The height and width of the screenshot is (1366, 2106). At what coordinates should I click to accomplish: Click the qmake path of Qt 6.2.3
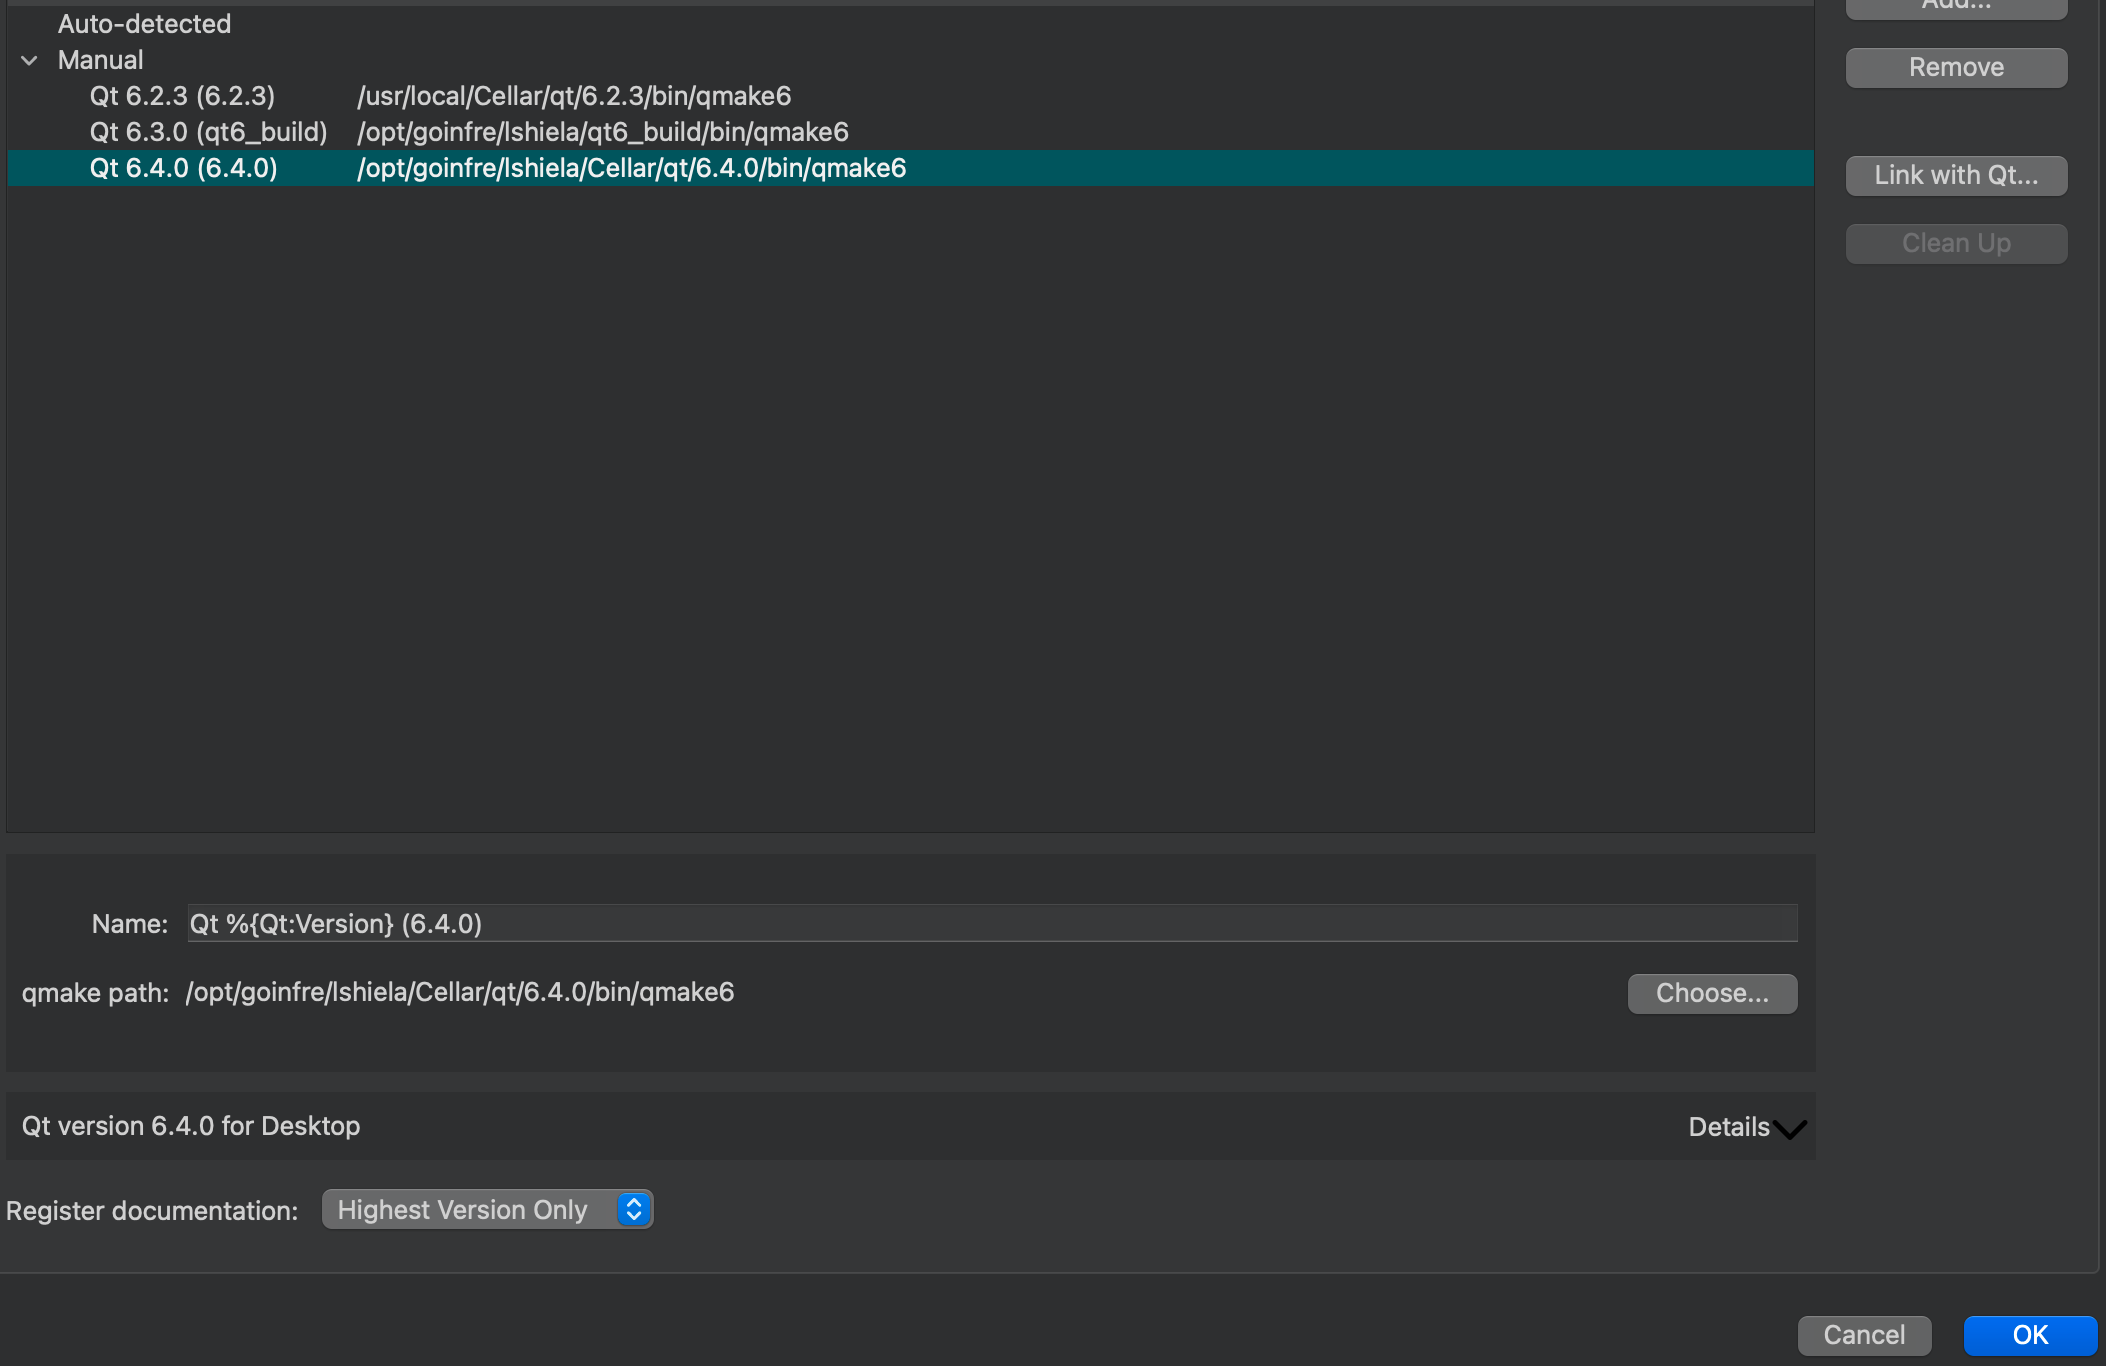click(x=574, y=96)
